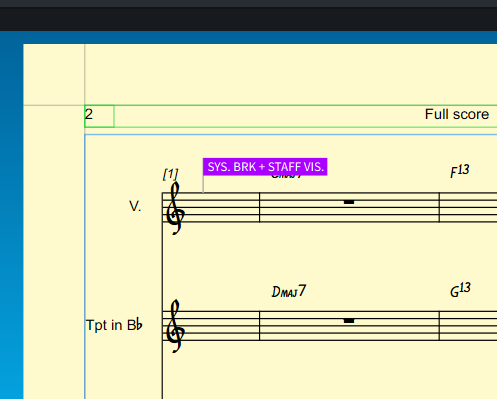Viewport: 497px width, 399px height.
Task: Select the Dmaj7 chord symbol
Action: [289, 291]
